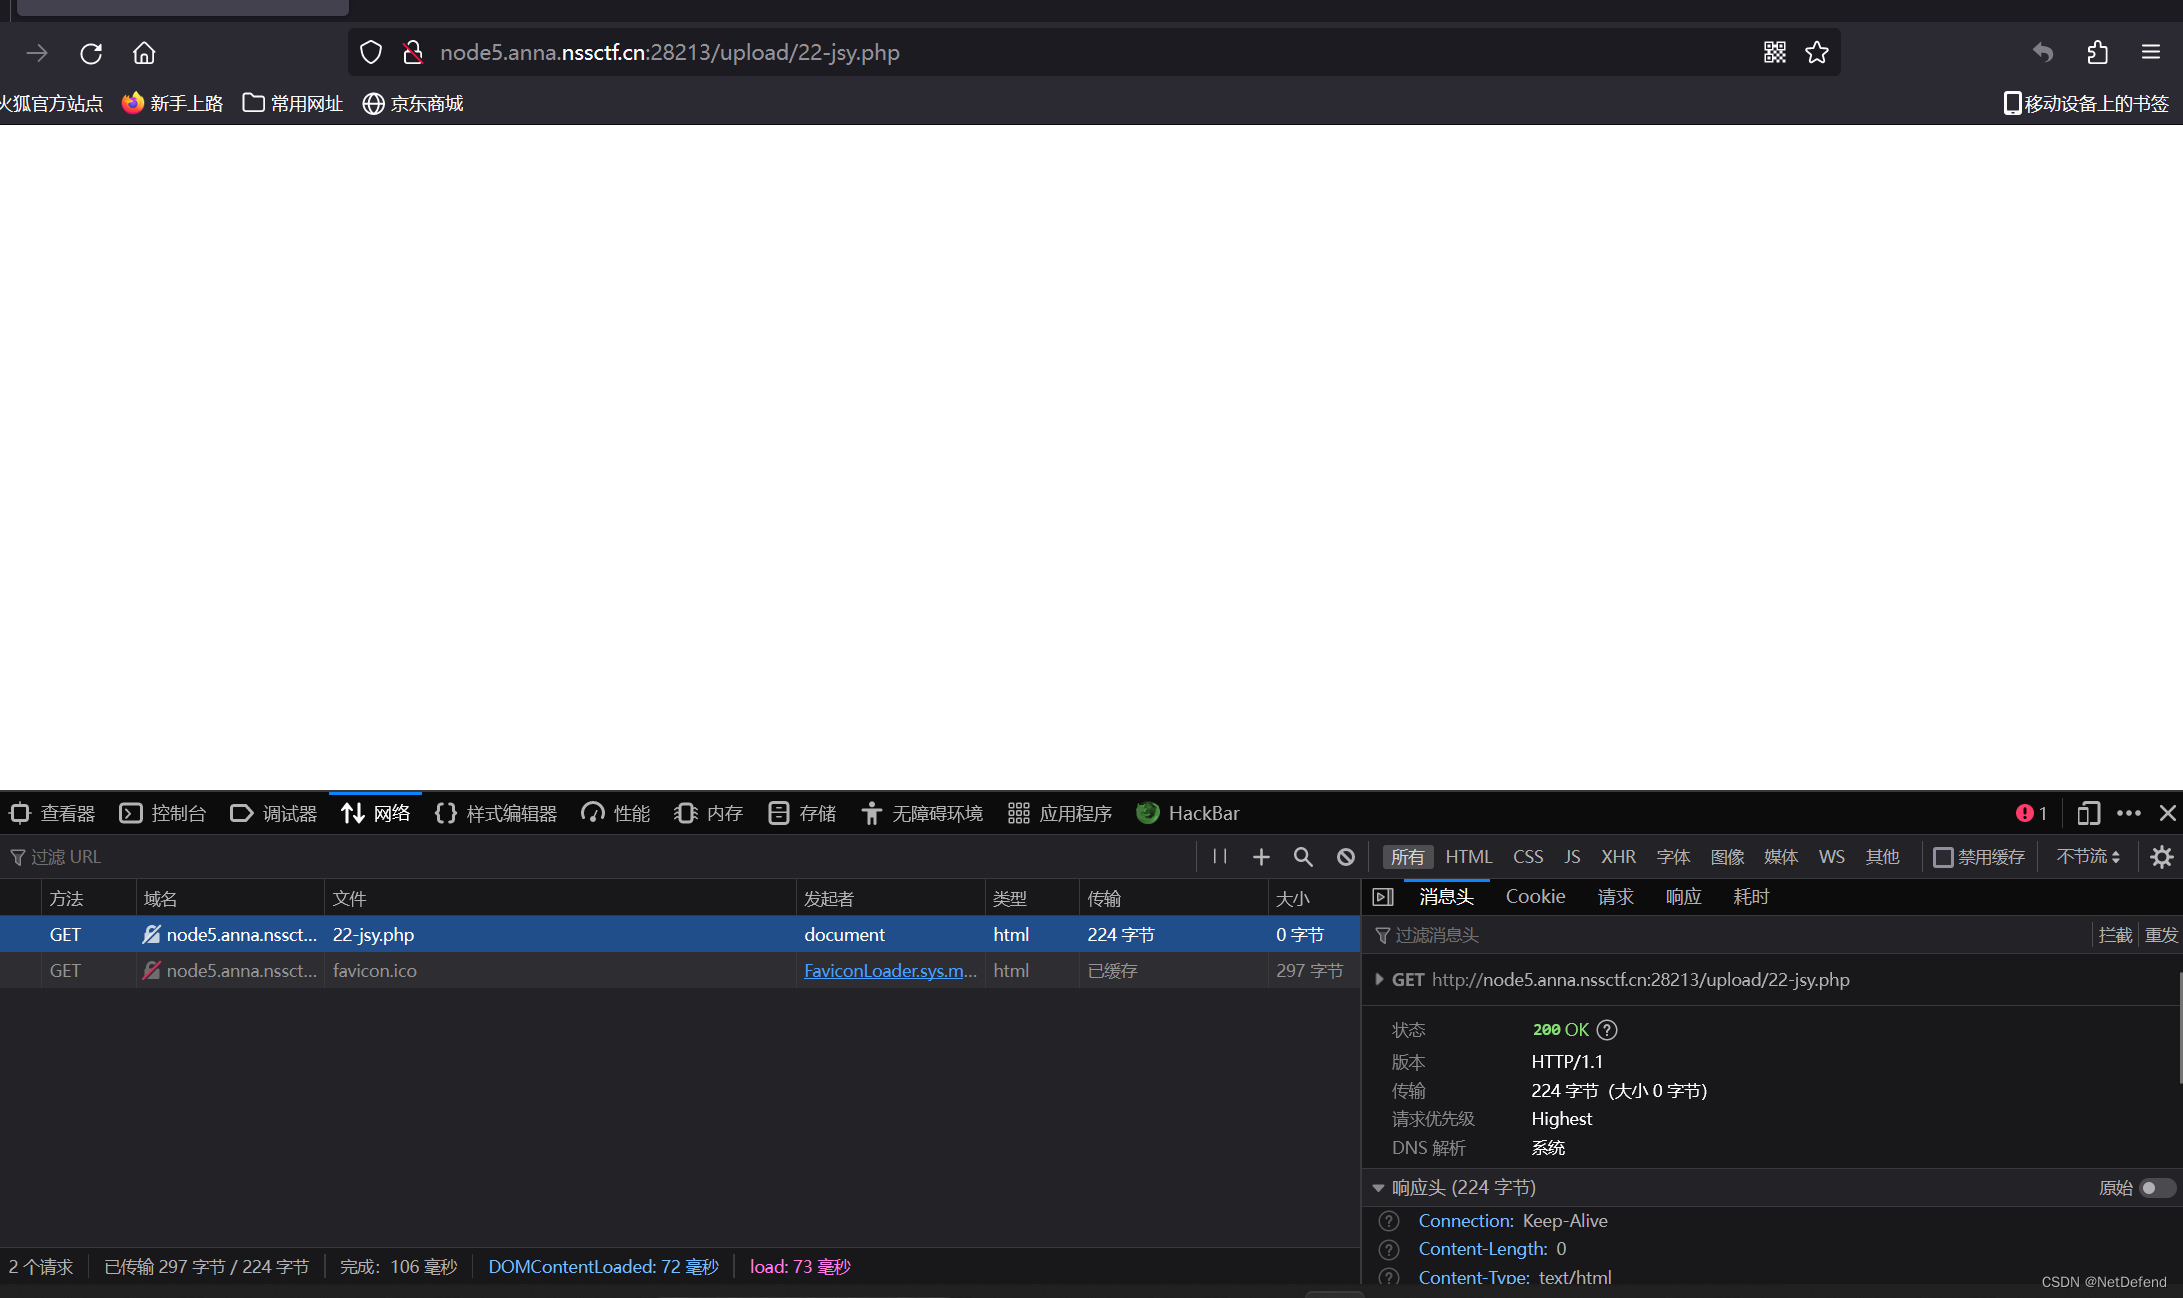Filter requests by CSS
The width and height of the screenshot is (2183, 1298).
[x=1528, y=857]
